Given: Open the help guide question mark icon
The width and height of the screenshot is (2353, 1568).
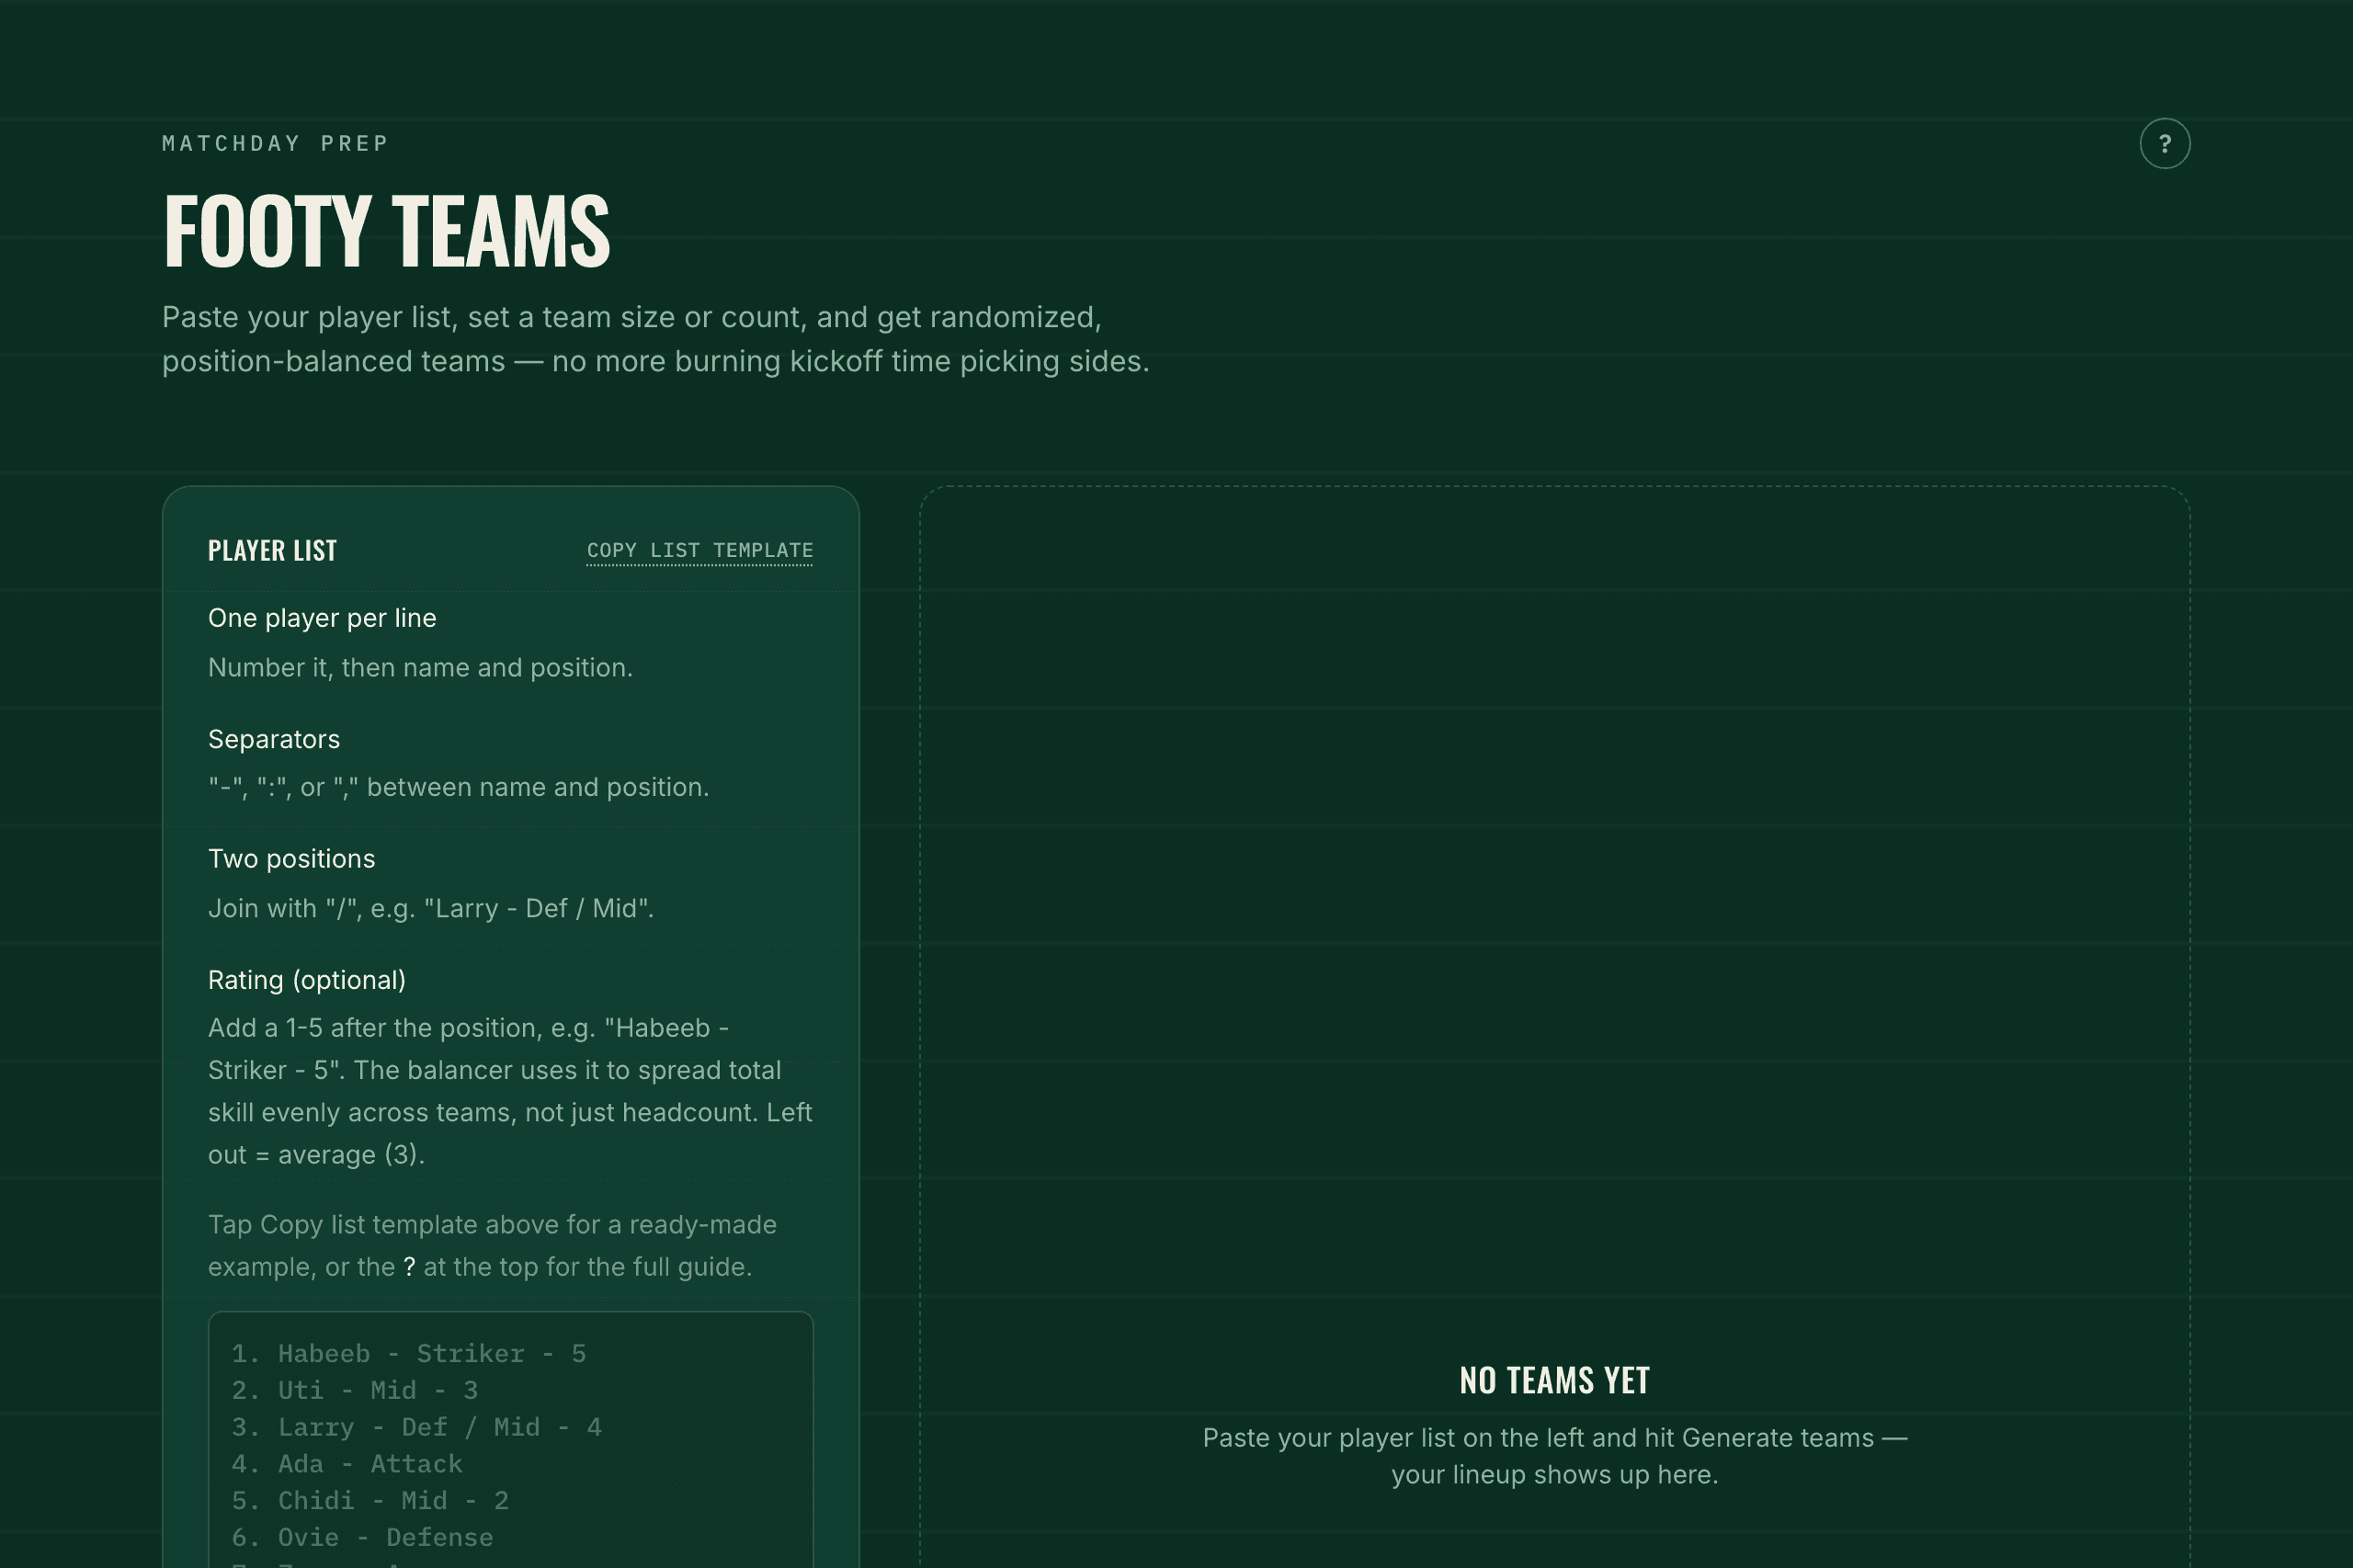Looking at the screenshot, I should coord(2164,144).
